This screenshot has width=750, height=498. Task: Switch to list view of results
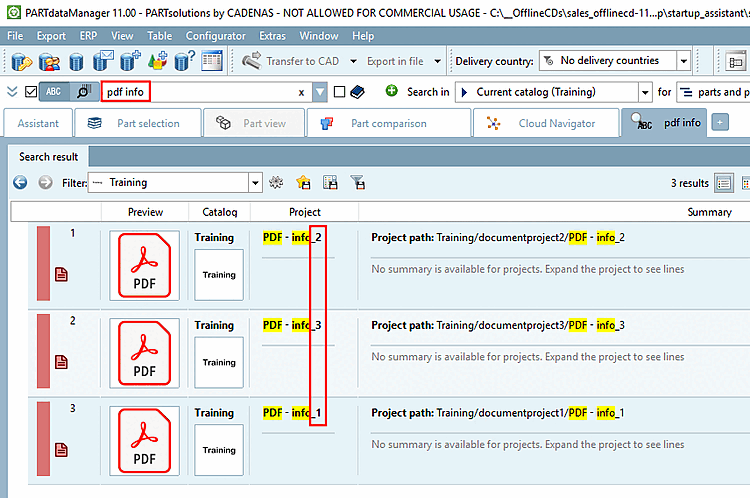pos(724,183)
